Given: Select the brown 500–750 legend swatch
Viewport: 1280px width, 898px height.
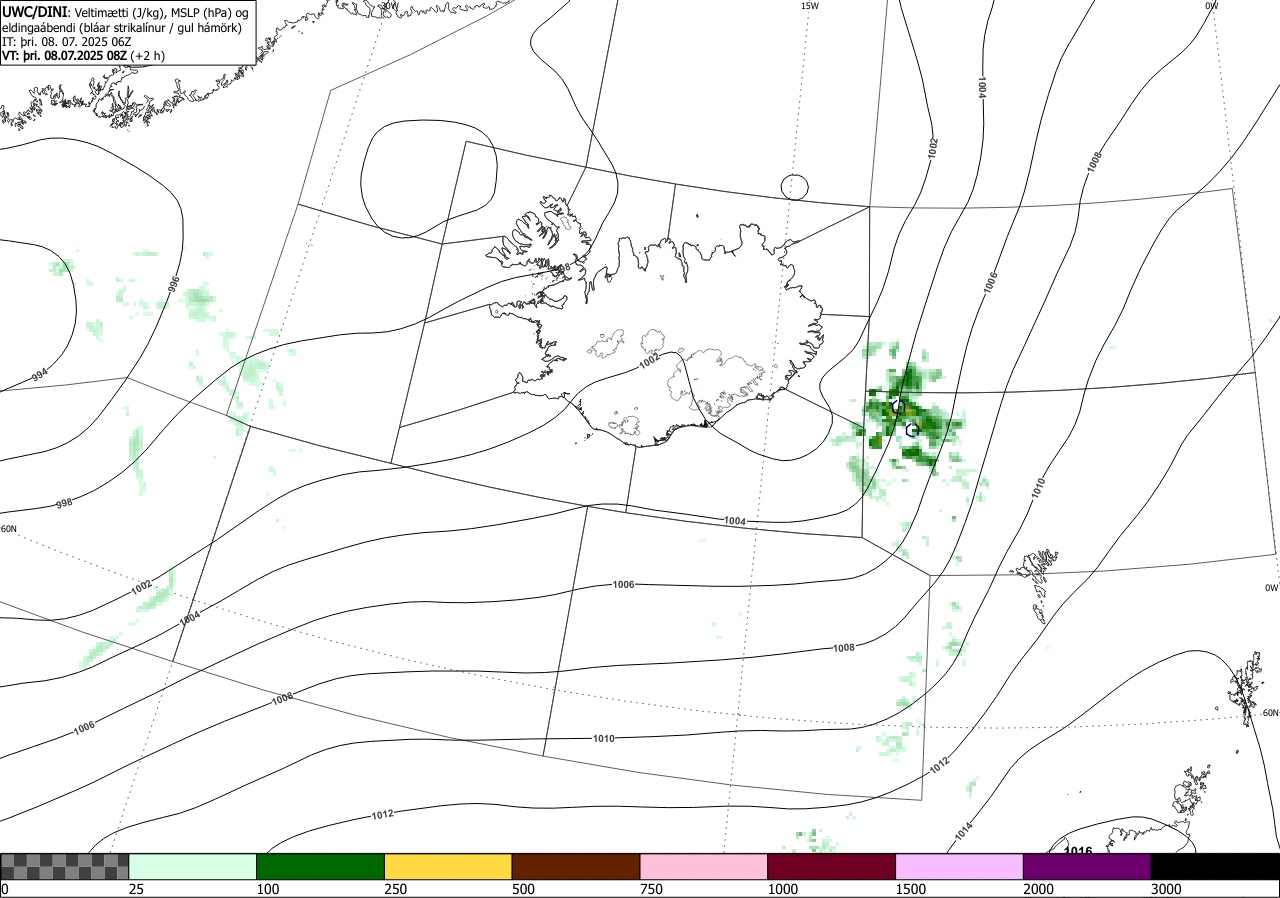Looking at the screenshot, I should [576, 866].
